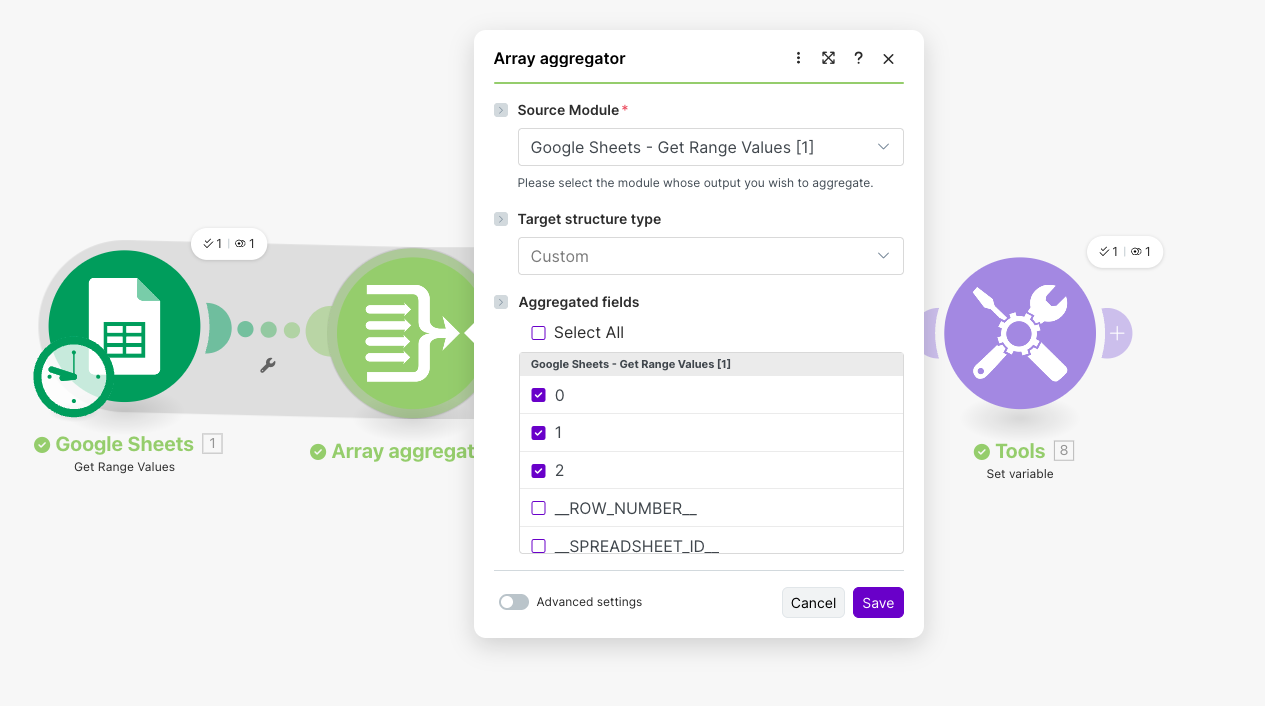Toggle the Select All checkbox
The height and width of the screenshot is (706, 1265).
pyautogui.click(x=538, y=333)
